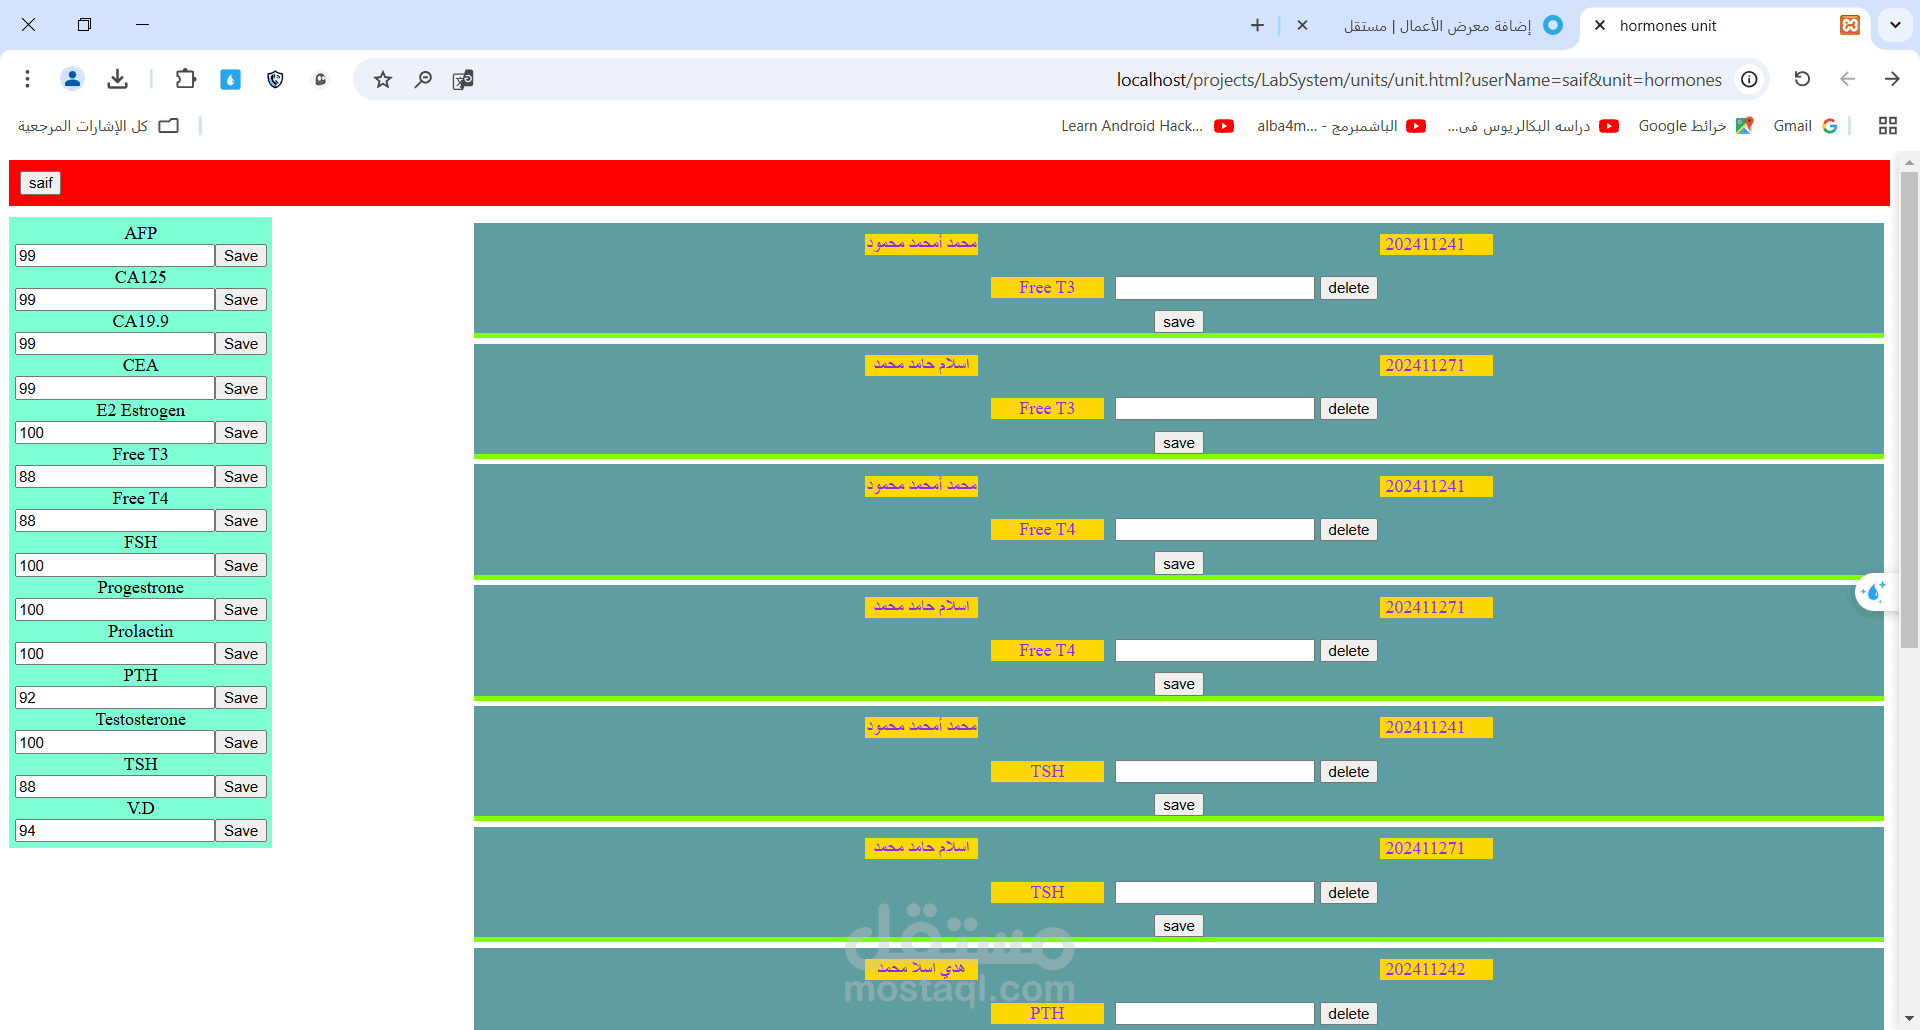Viewport: 1920px width, 1030px height.
Task: Close the hormones unit tab
Action: click(x=1600, y=25)
